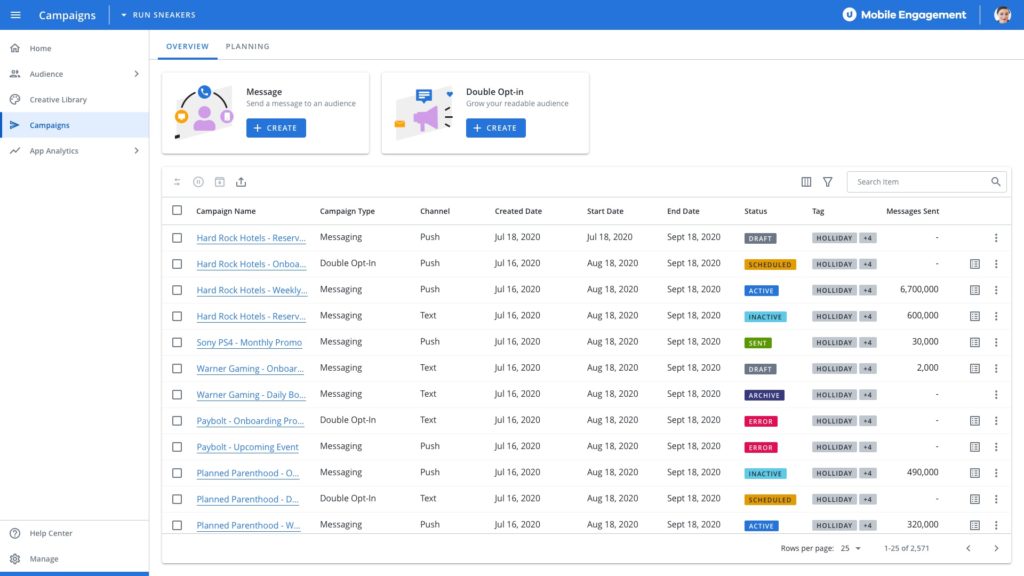Open more options for Warner Gaming - Daily Bo row
This screenshot has width=1024, height=576.
pyautogui.click(x=996, y=394)
